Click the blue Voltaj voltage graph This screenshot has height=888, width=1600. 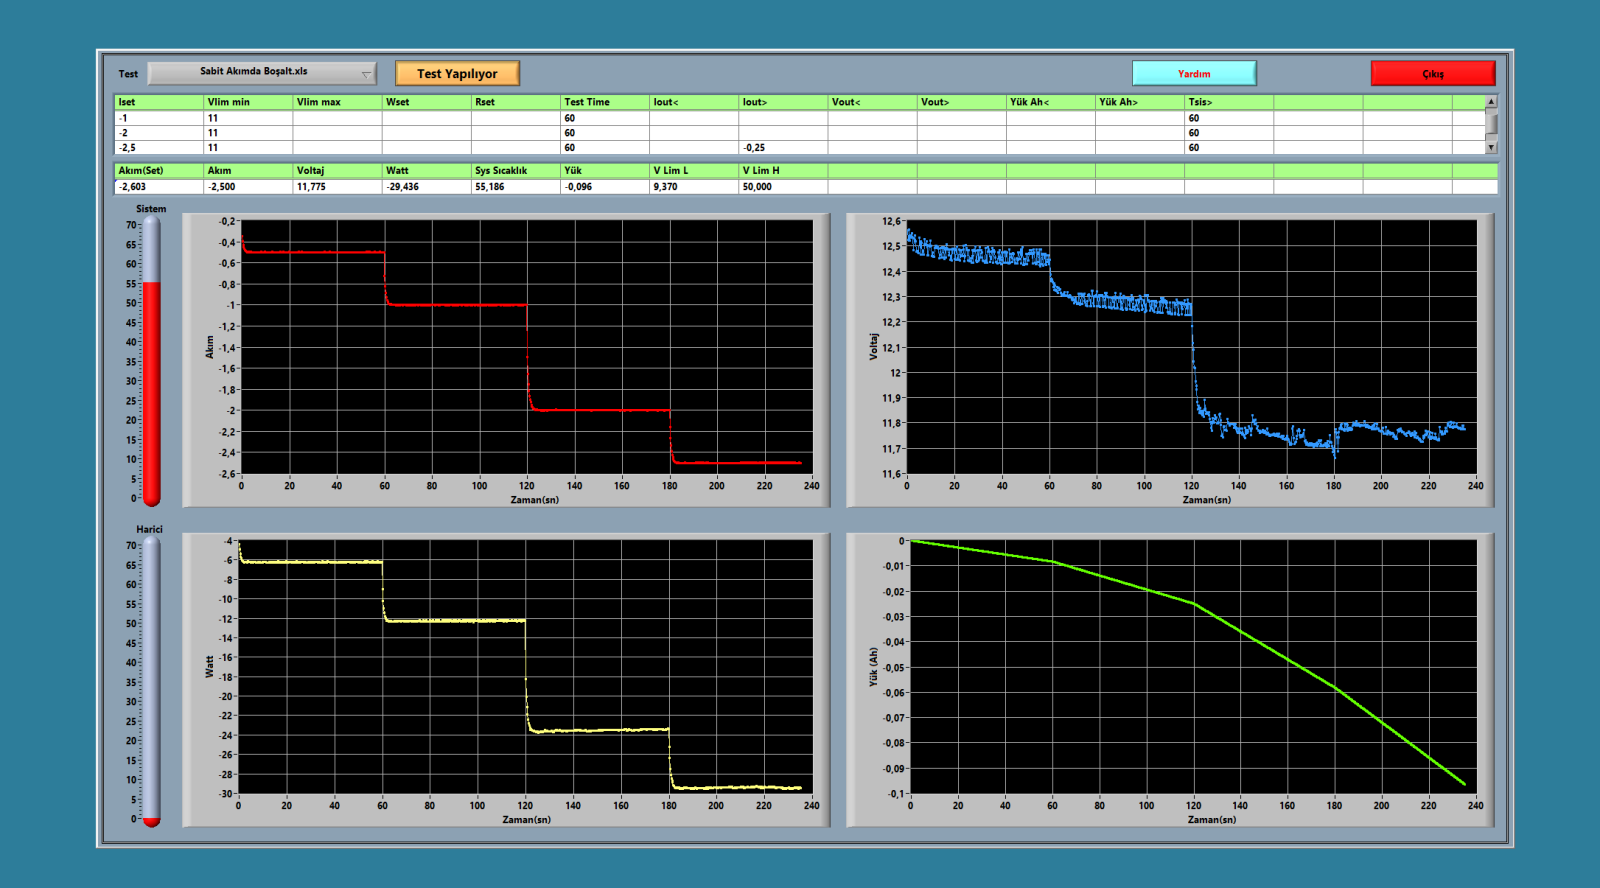[1190, 347]
